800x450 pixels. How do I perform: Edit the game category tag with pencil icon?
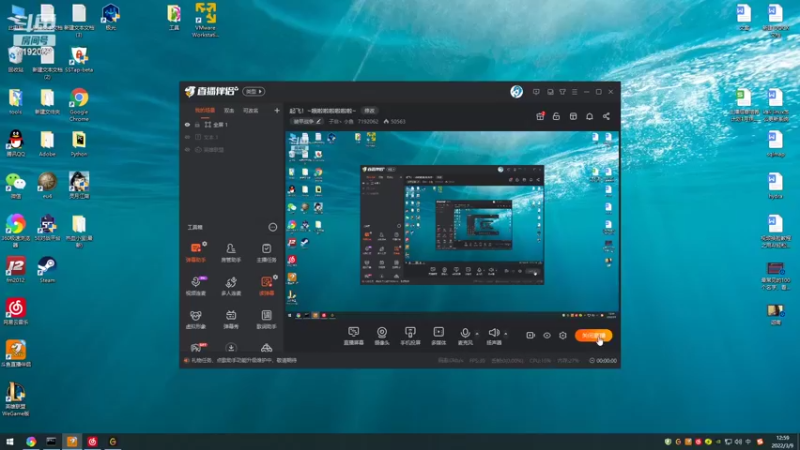(307, 121)
